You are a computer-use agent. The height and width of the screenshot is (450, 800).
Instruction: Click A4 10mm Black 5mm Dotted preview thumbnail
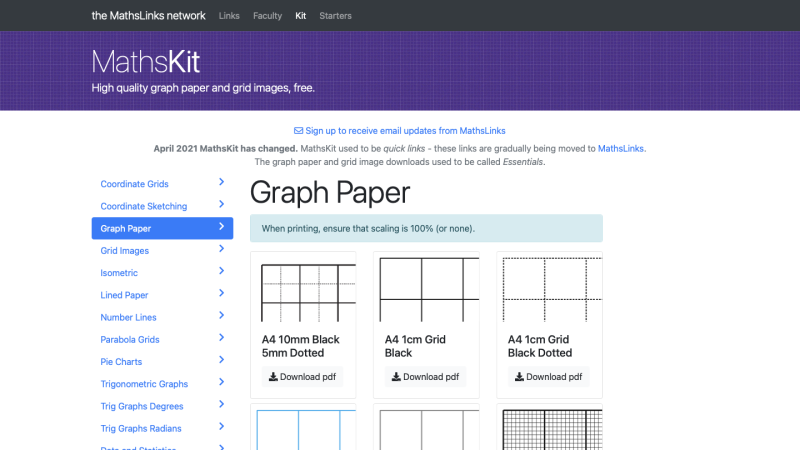pos(303,289)
